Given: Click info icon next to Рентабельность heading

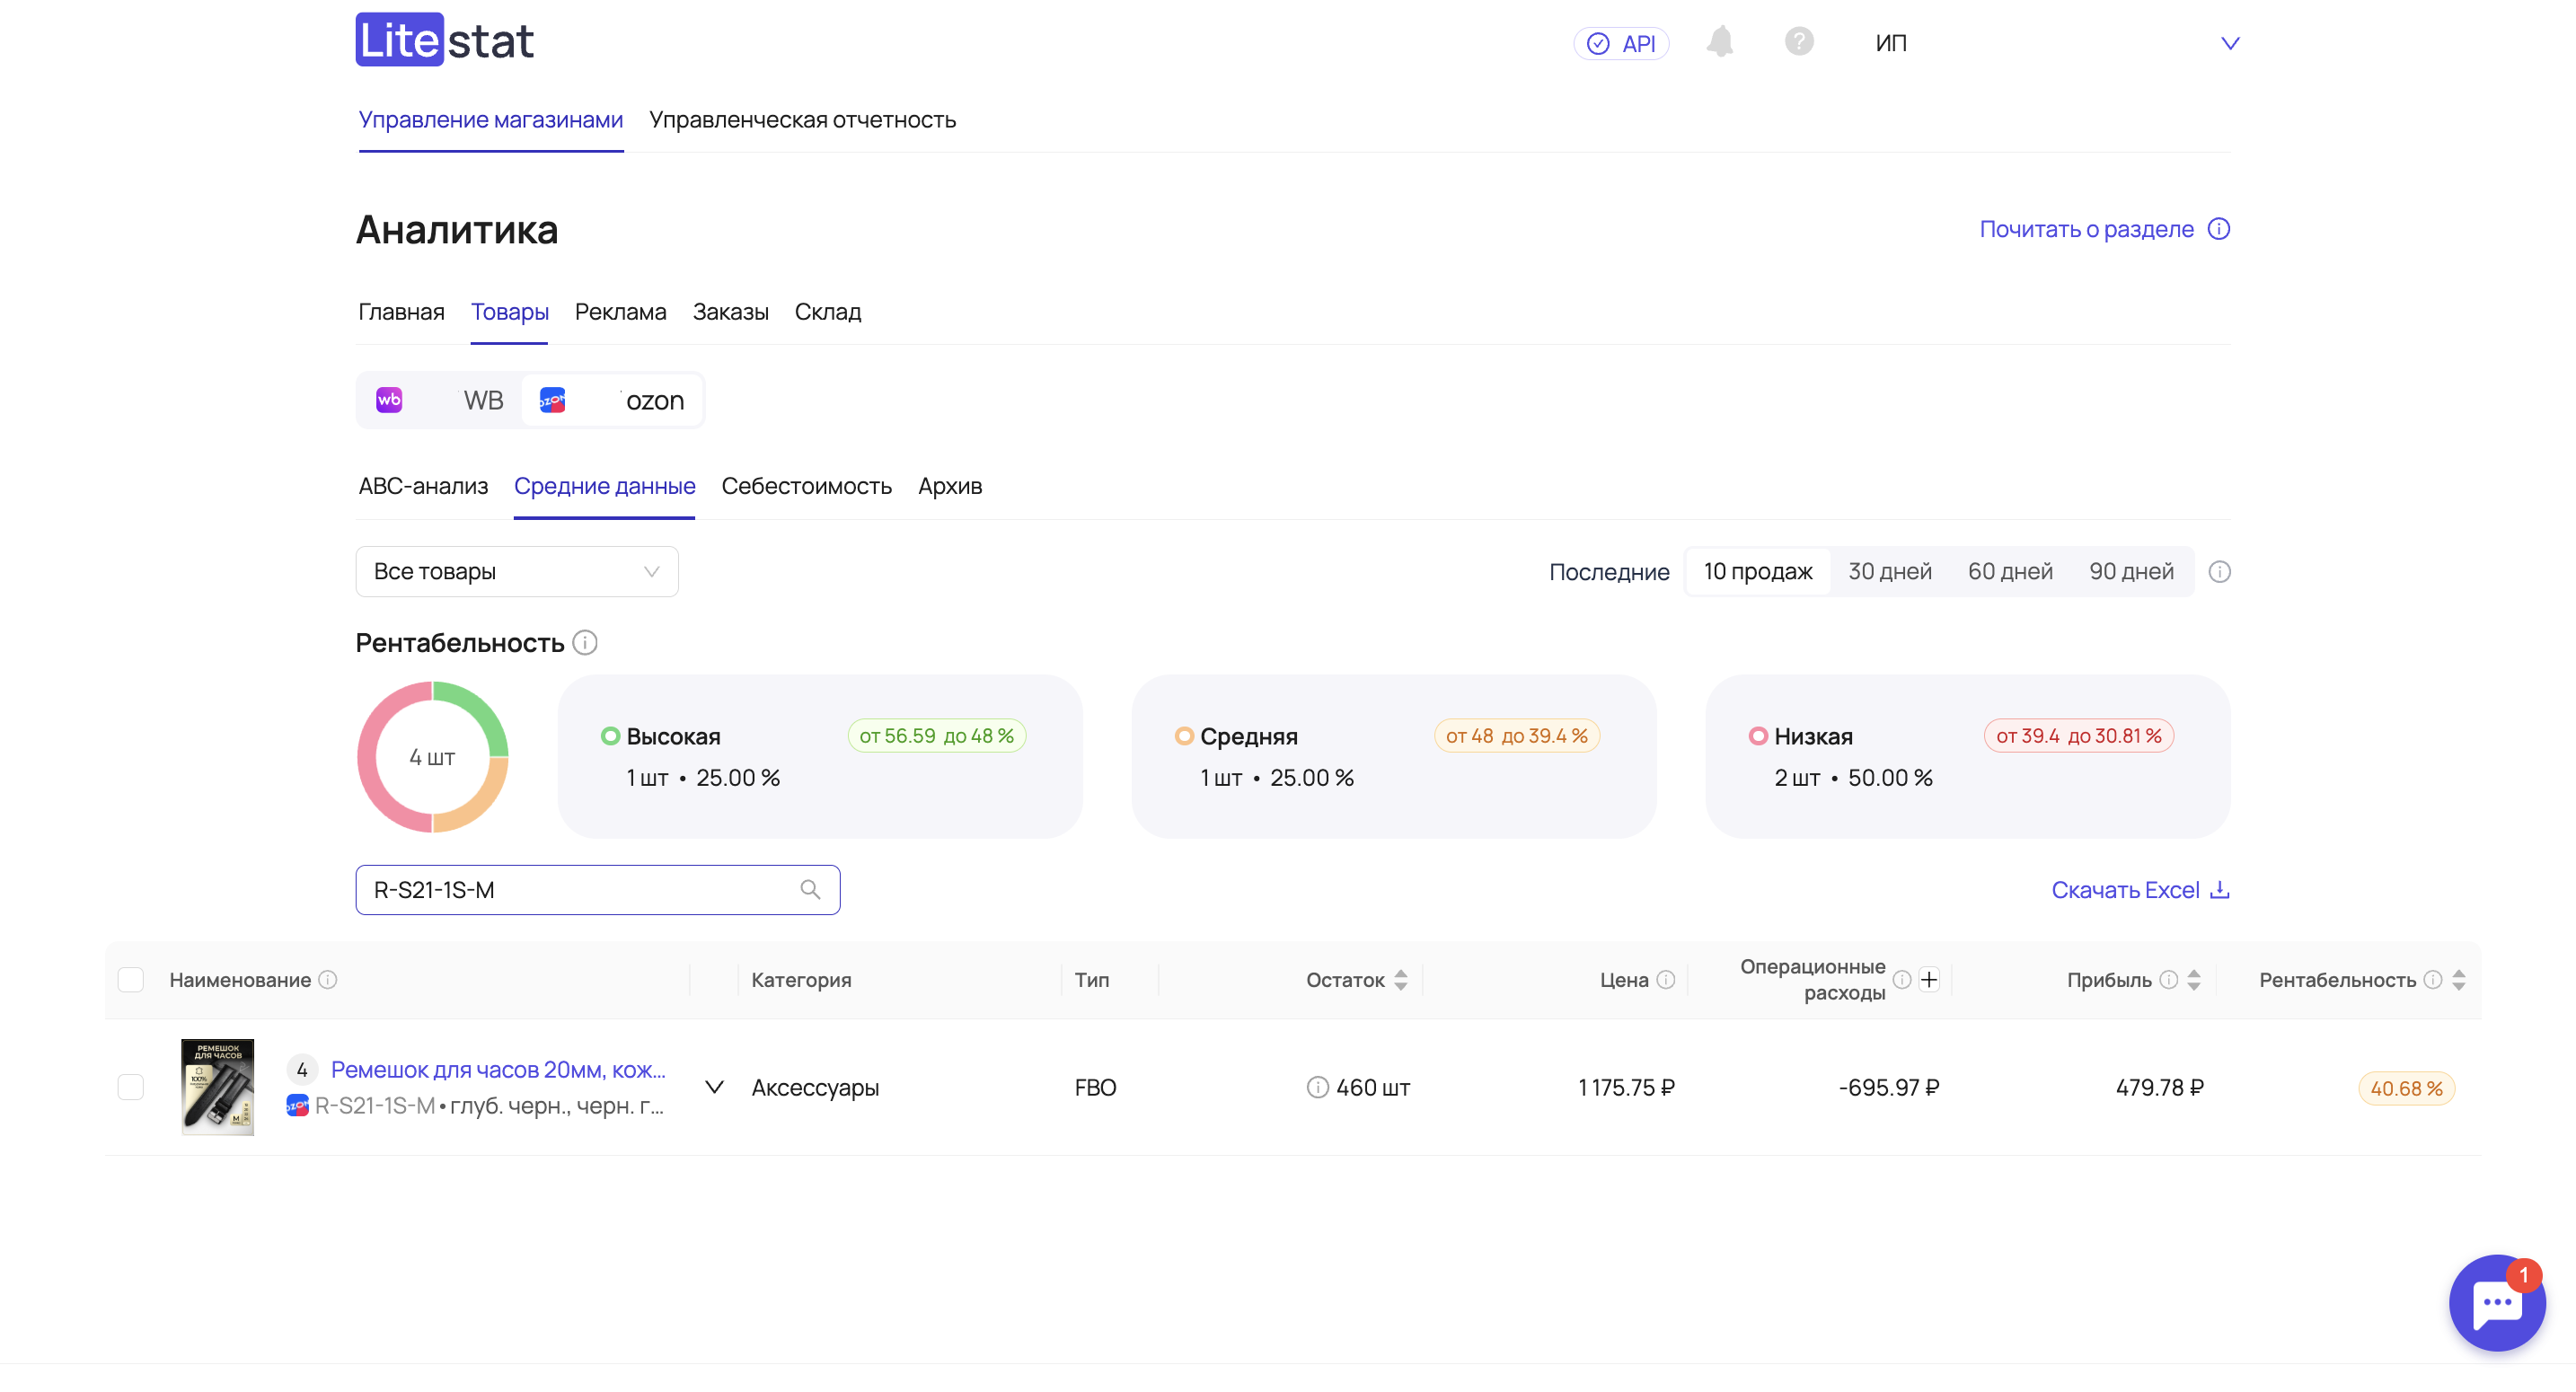Looking at the screenshot, I should (585, 642).
